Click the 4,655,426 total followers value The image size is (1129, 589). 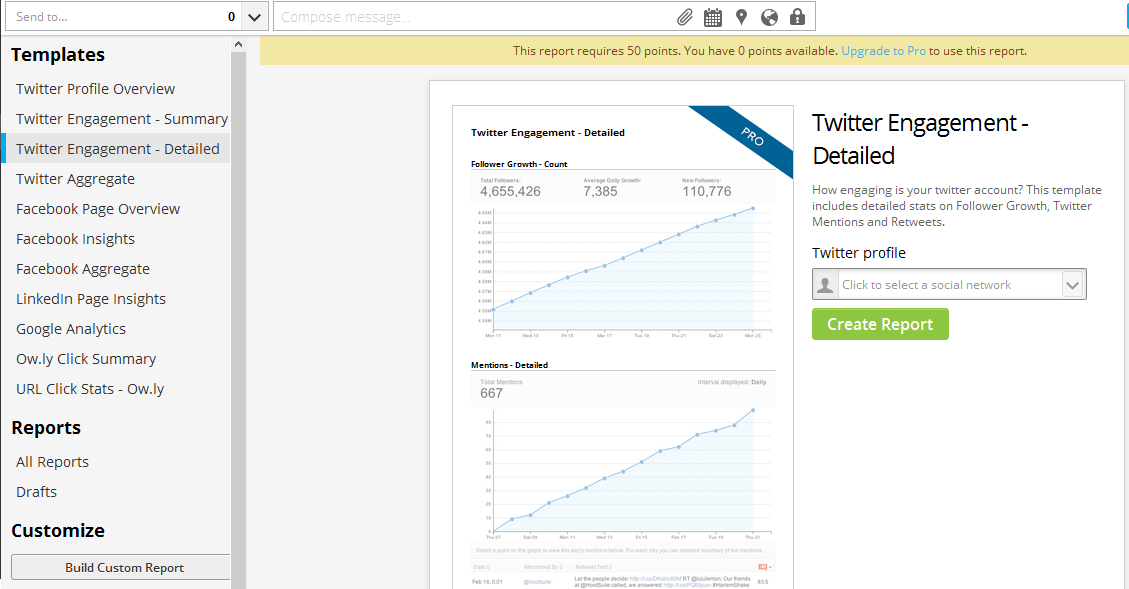(510, 191)
